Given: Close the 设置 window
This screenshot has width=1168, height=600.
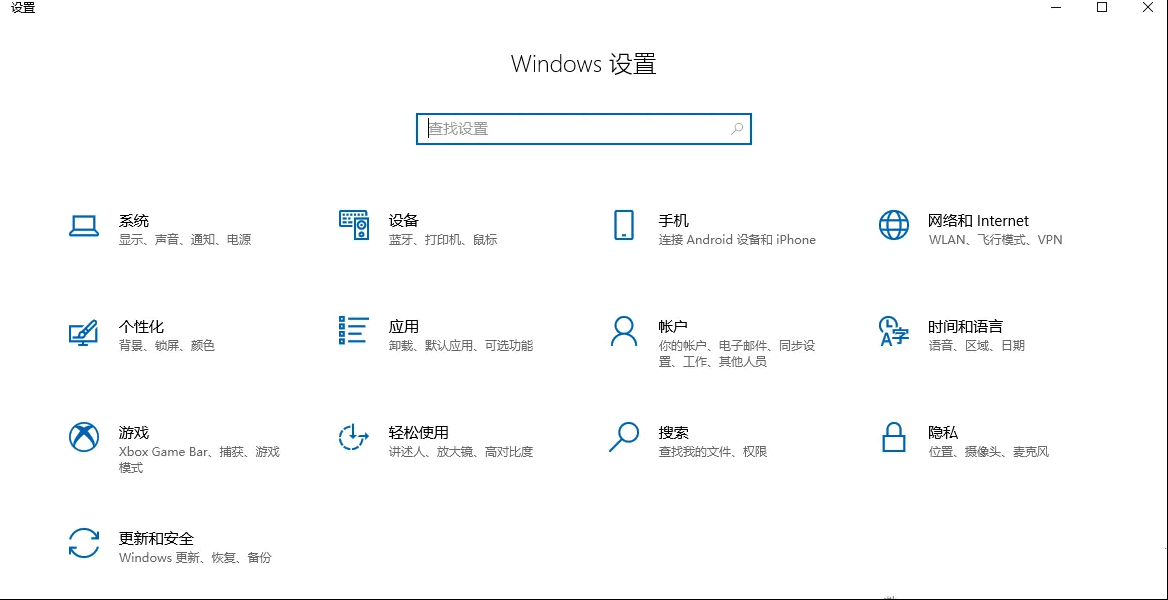Looking at the screenshot, I should point(1147,7).
